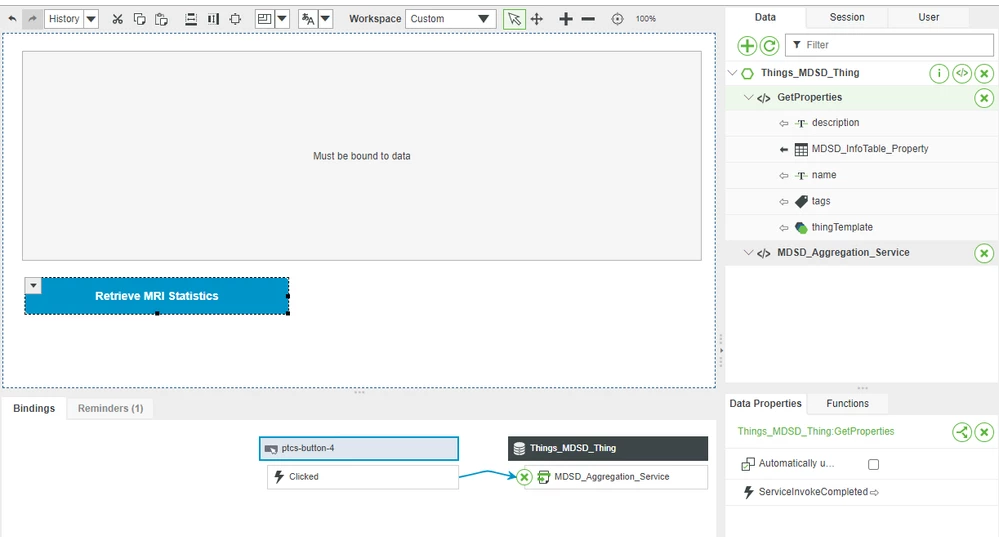Click the bound arrow beside MDSD_InfoTable_Property
This screenshot has height=537, width=999.
tap(784, 149)
